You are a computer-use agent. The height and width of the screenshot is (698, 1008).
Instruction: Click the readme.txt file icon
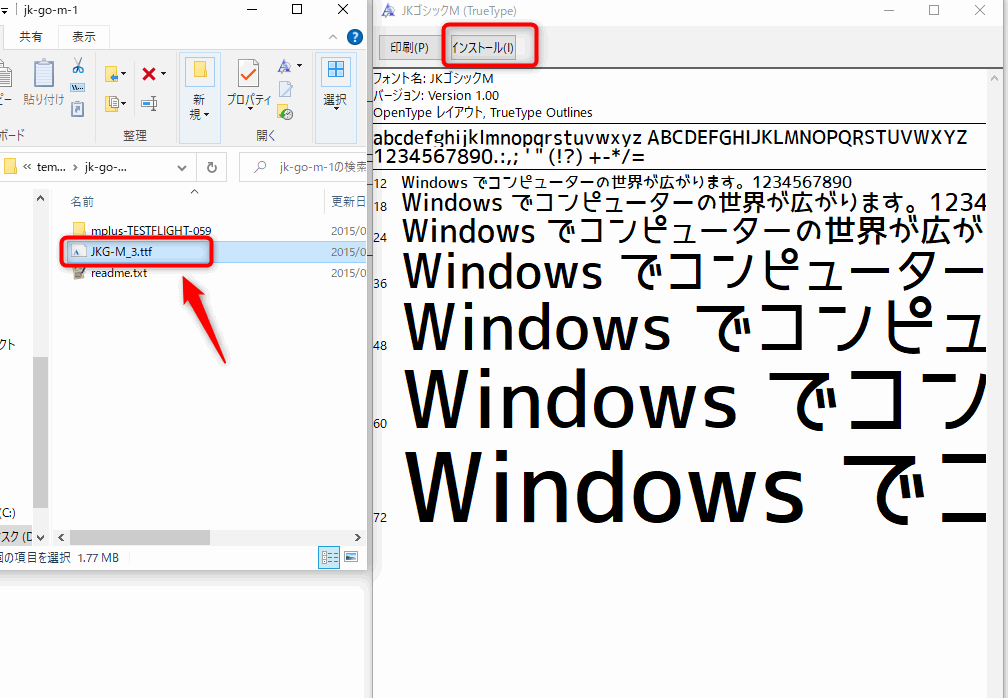tap(79, 273)
